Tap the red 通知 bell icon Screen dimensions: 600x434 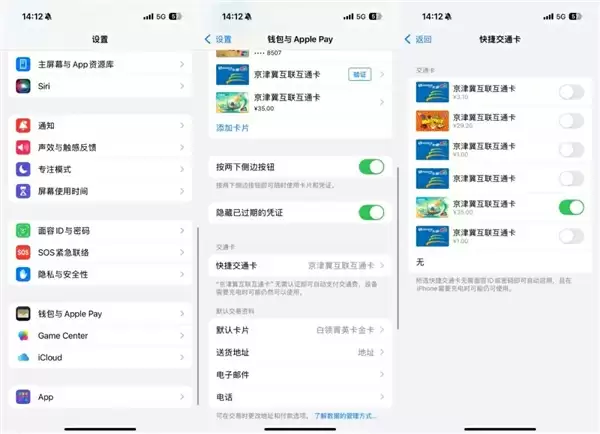pyautogui.click(x=24, y=126)
